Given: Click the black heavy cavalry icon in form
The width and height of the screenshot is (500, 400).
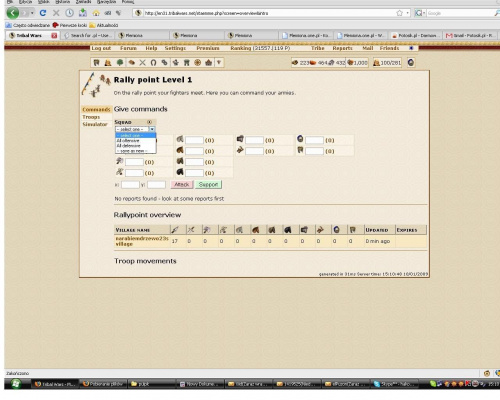Looking at the screenshot, I should point(180,172).
